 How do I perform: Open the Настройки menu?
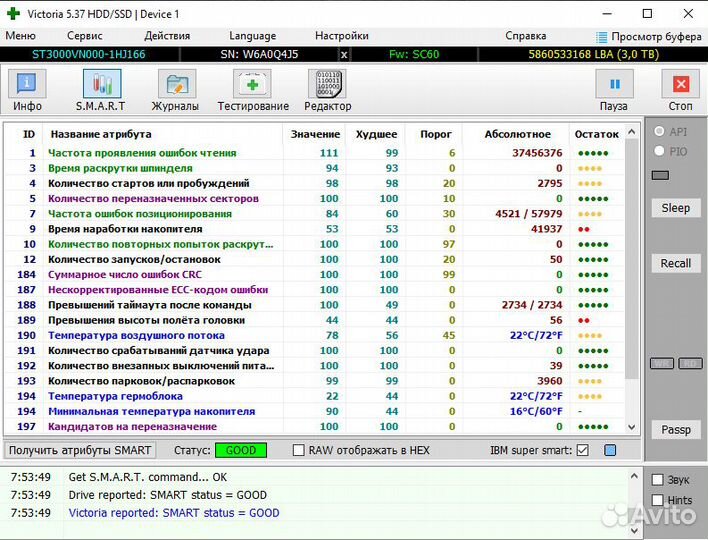342,36
